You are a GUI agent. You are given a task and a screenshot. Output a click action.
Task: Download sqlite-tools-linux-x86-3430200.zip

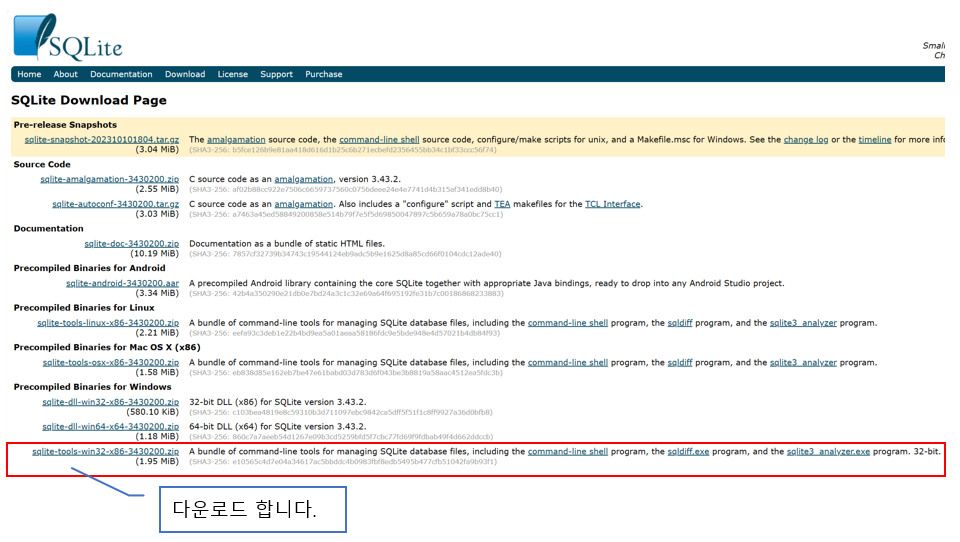108,323
